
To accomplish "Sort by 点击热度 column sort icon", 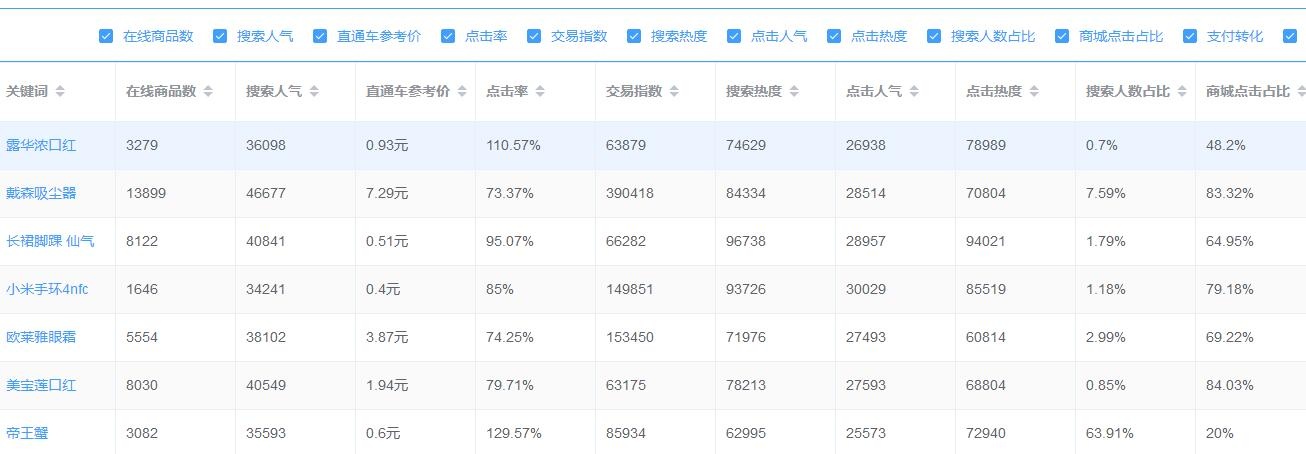I will 1034,91.
